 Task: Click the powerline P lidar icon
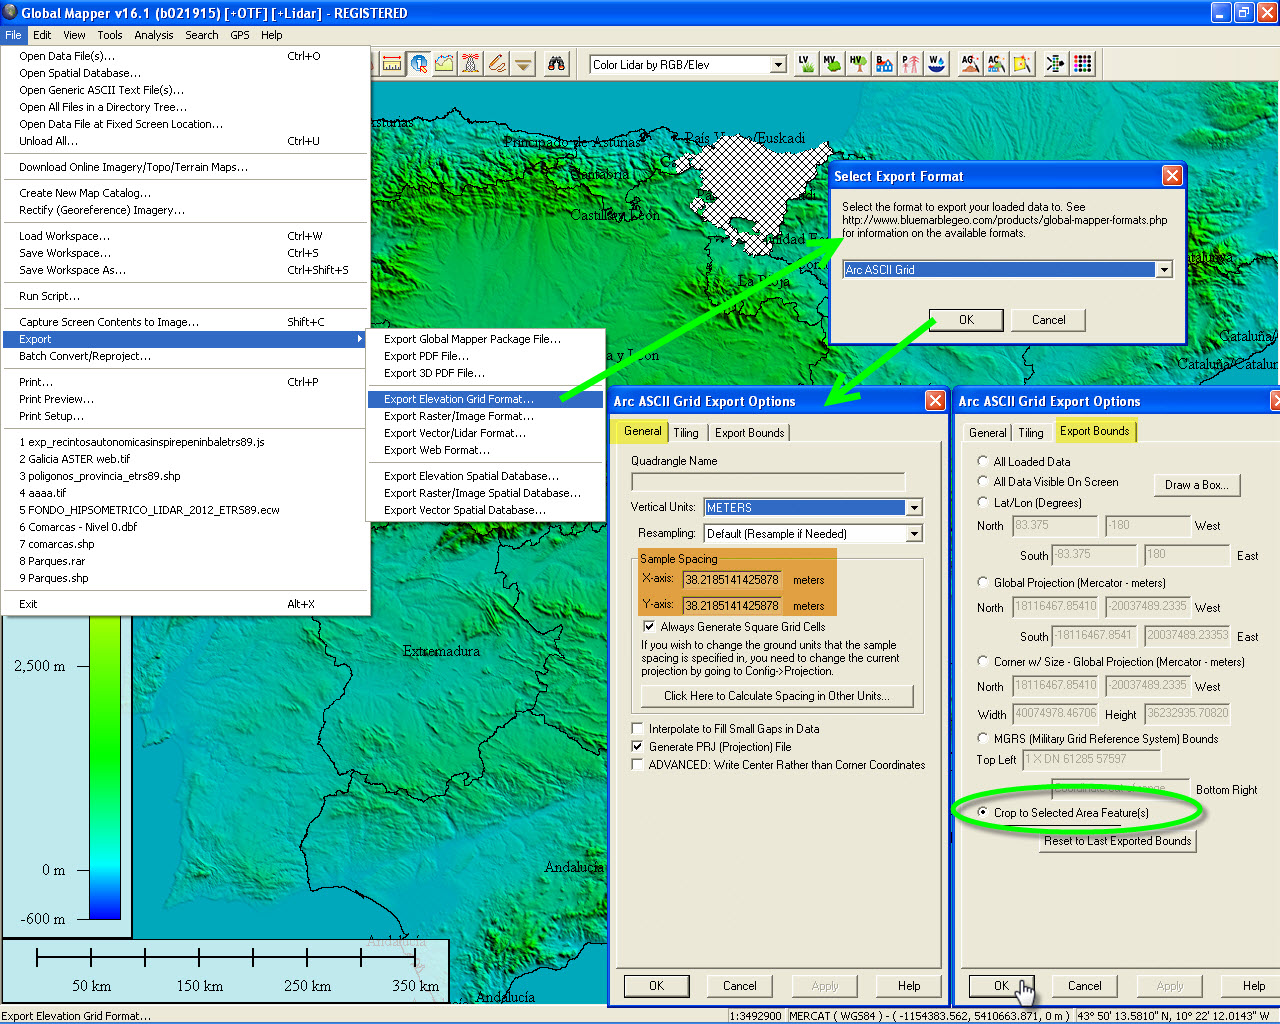pyautogui.click(x=910, y=63)
